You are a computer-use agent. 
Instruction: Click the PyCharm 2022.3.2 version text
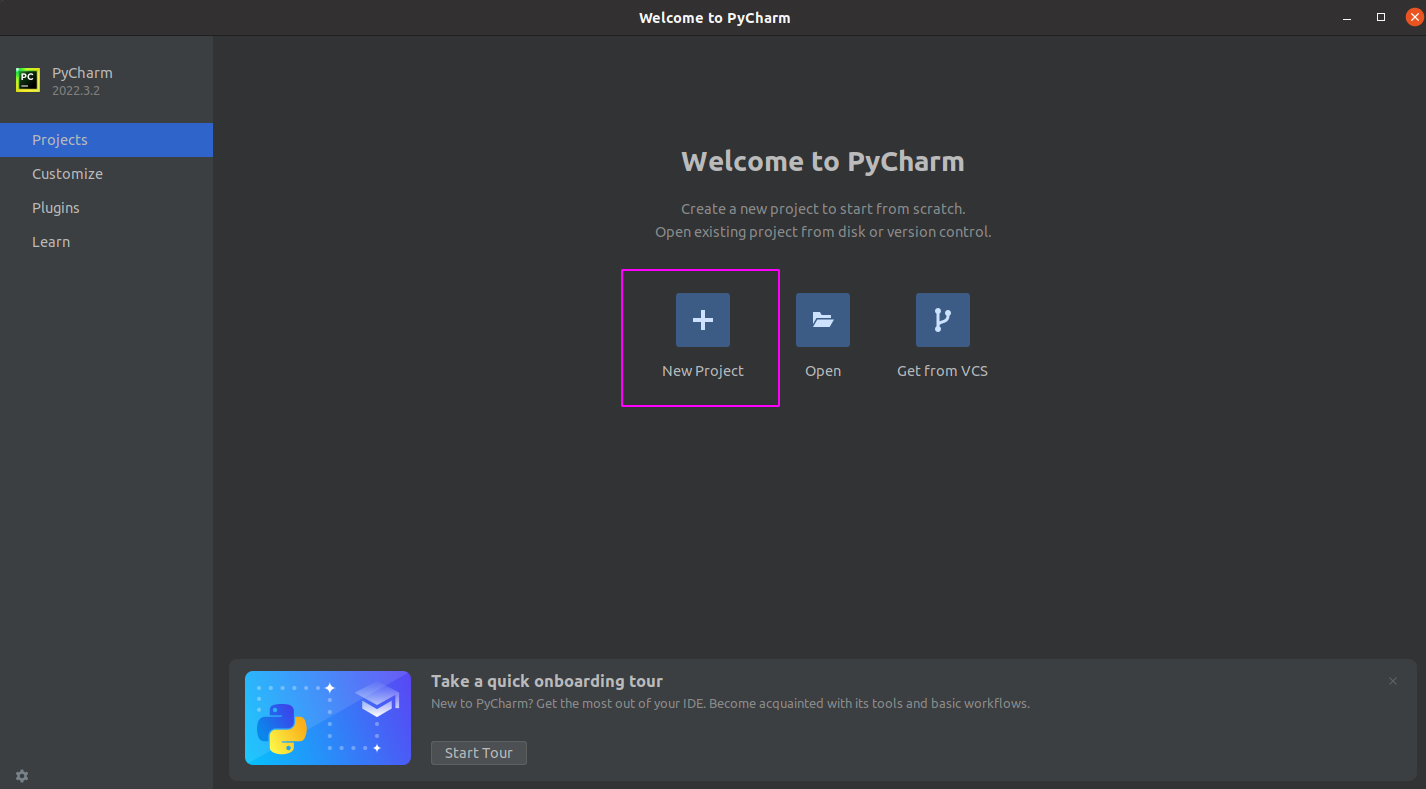[x=76, y=91]
